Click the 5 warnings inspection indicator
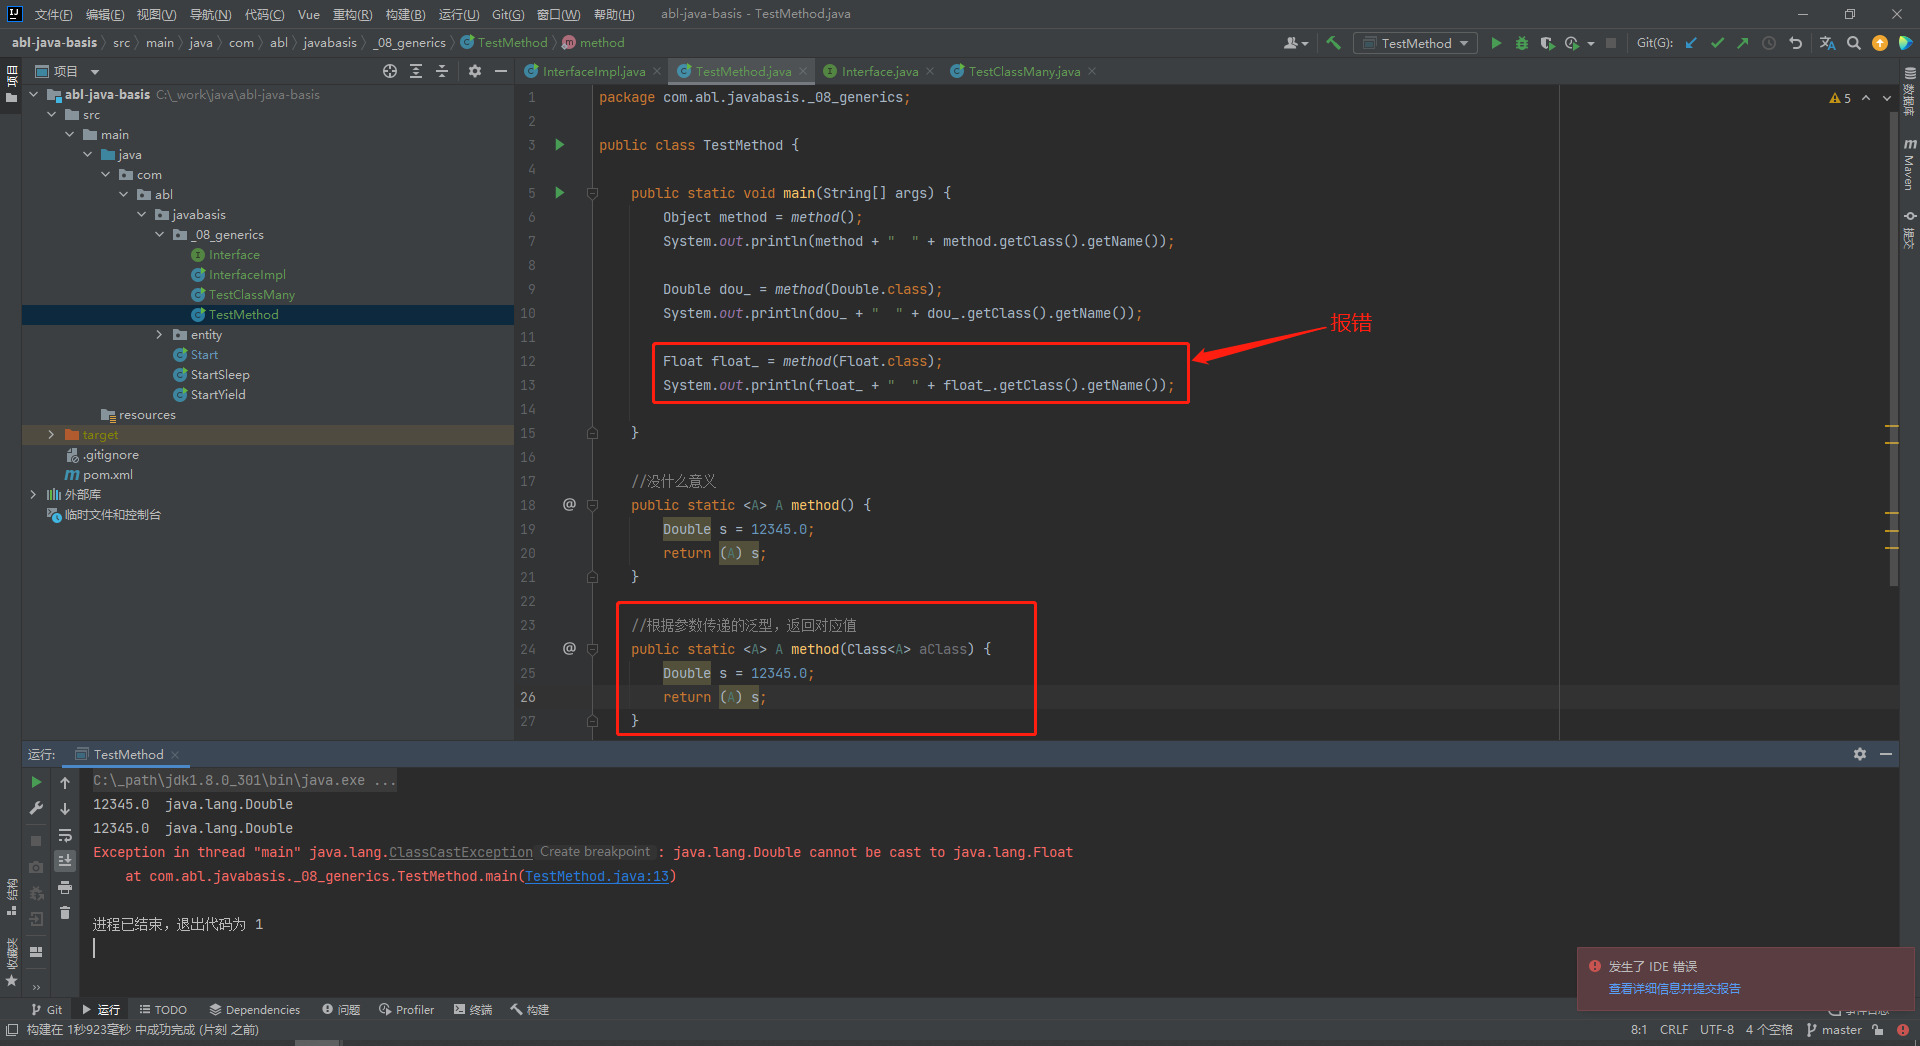This screenshot has height=1046, width=1920. click(1840, 98)
